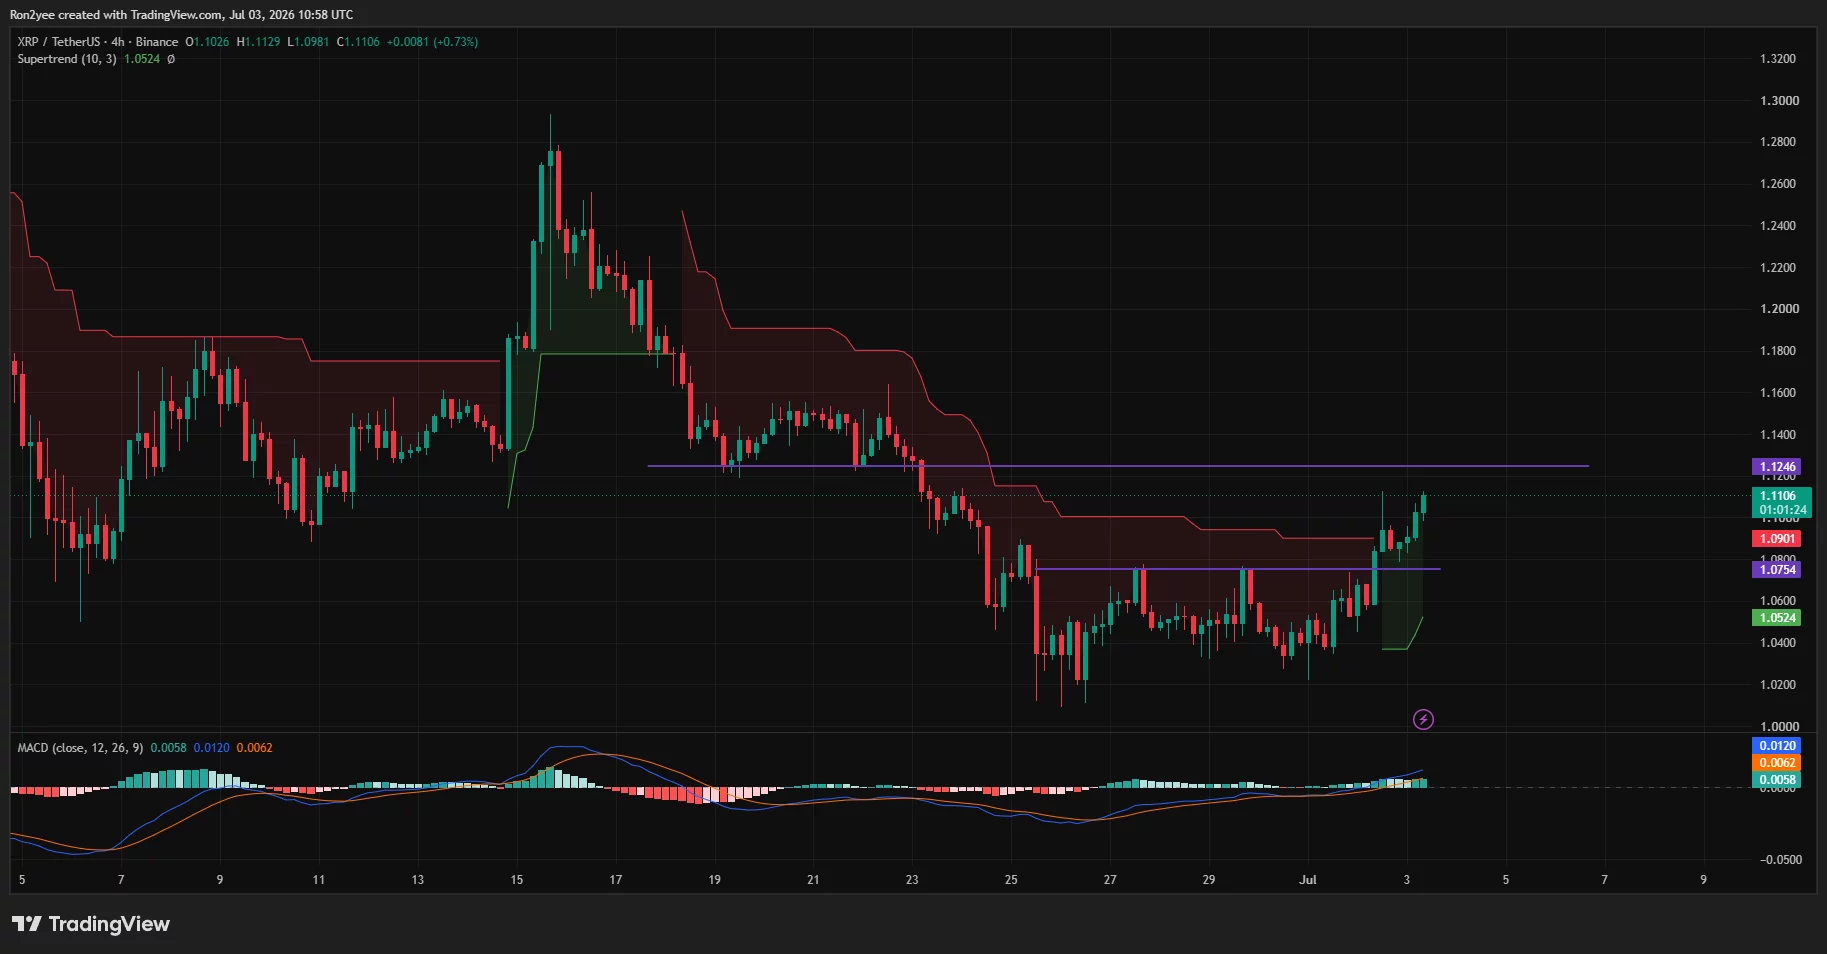Click the 1.3200 price axis label
The height and width of the screenshot is (954, 1827).
click(1777, 59)
